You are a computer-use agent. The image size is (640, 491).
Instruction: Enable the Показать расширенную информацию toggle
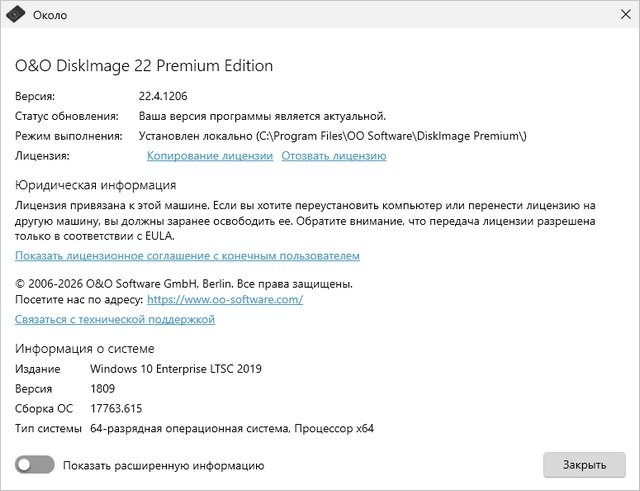tap(34, 465)
